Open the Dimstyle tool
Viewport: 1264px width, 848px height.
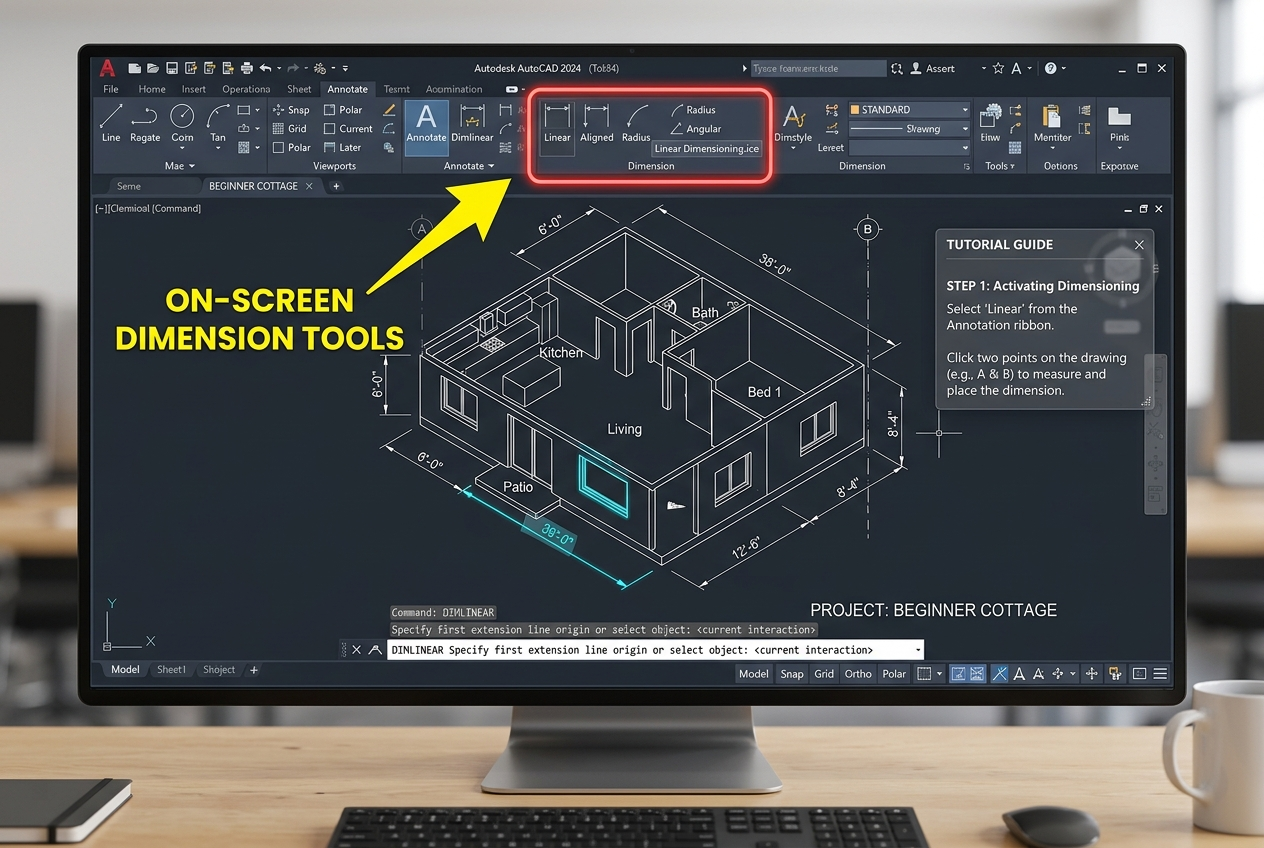click(x=793, y=125)
